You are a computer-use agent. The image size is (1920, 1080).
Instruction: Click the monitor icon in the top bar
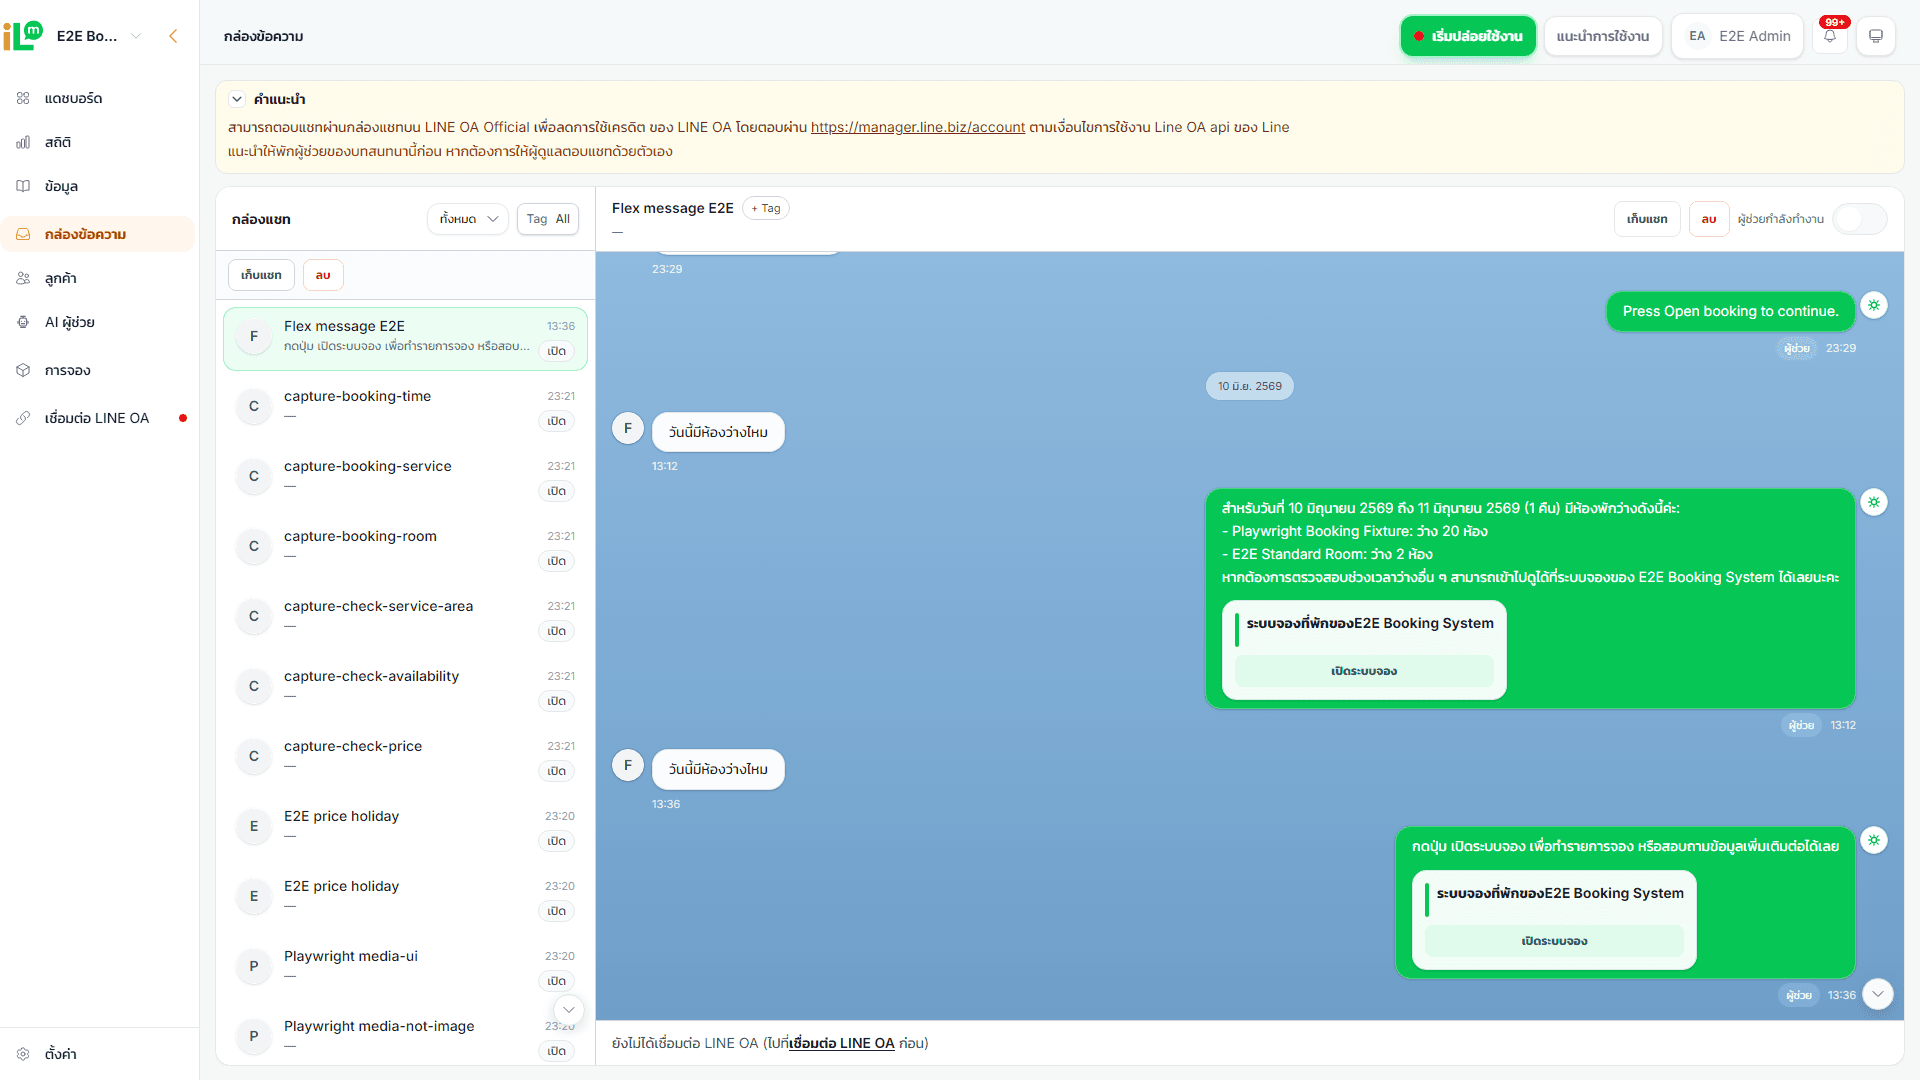coord(1876,36)
